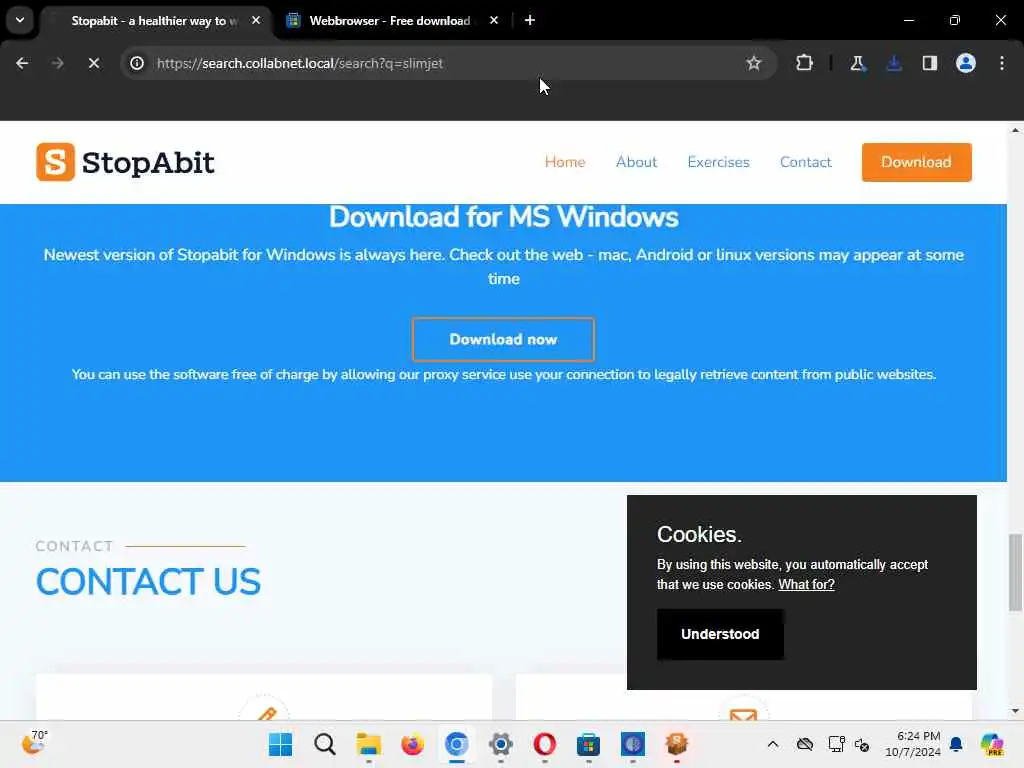Image resolution: width=1024 pixels, height=768 pixels.
Task: Open the Copilot preview taskbar icon
Action: [992, 744]
